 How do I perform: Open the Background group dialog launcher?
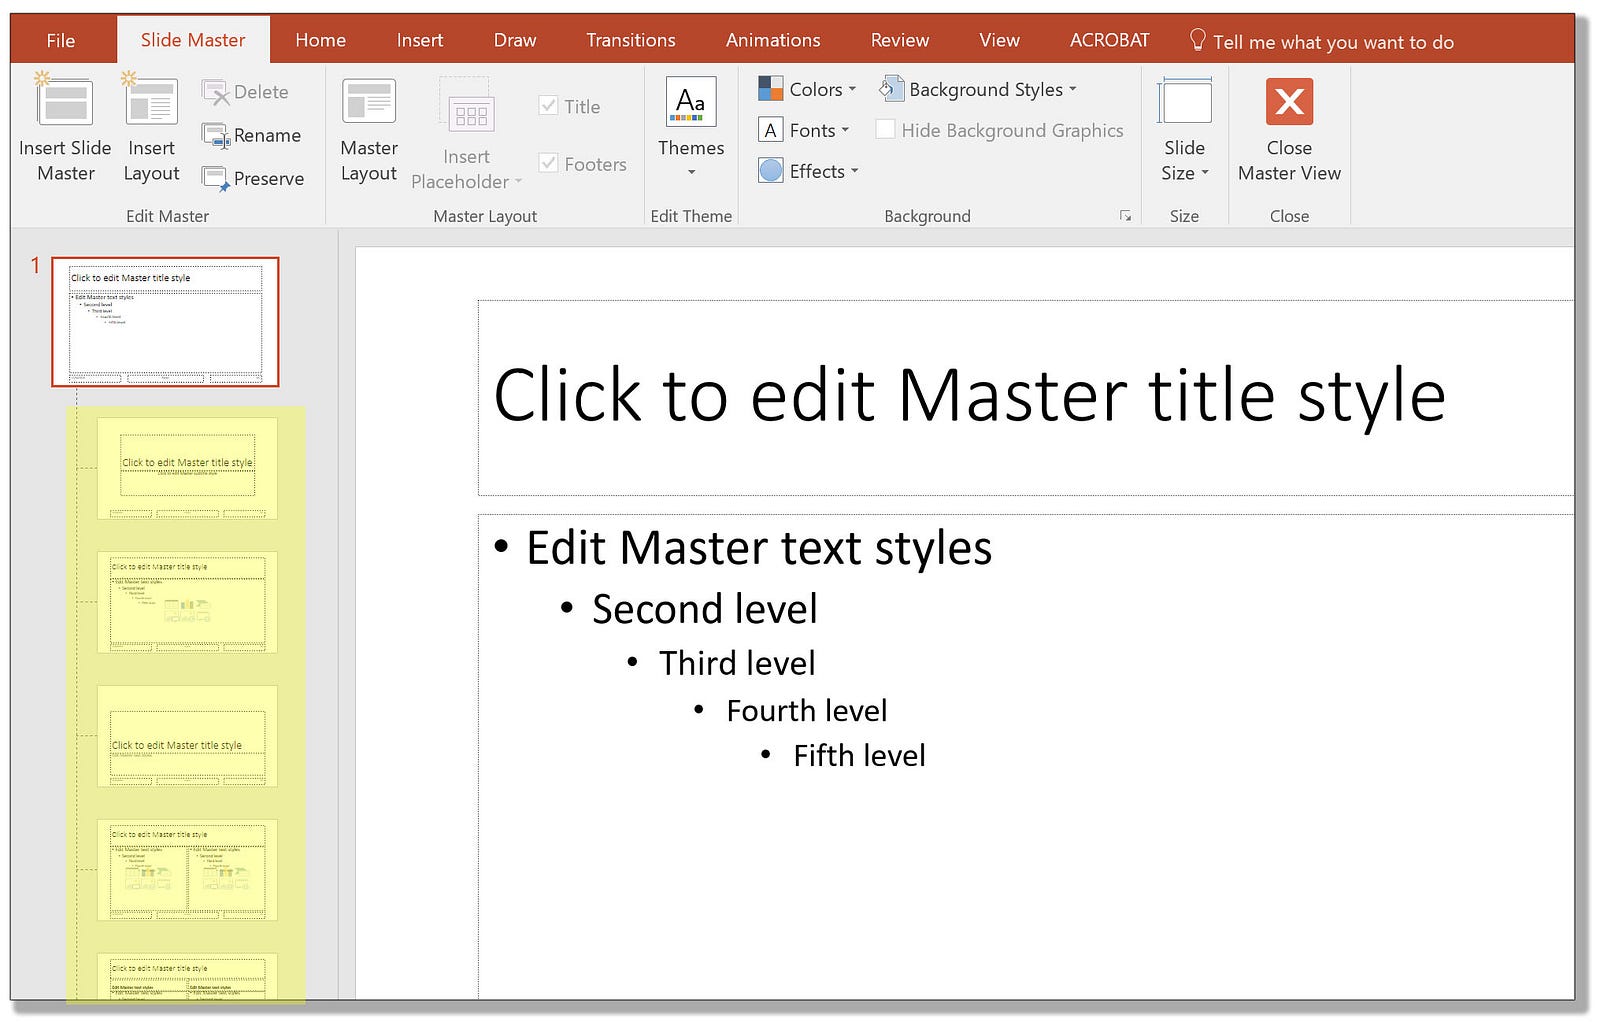(x=1126, y=216)
